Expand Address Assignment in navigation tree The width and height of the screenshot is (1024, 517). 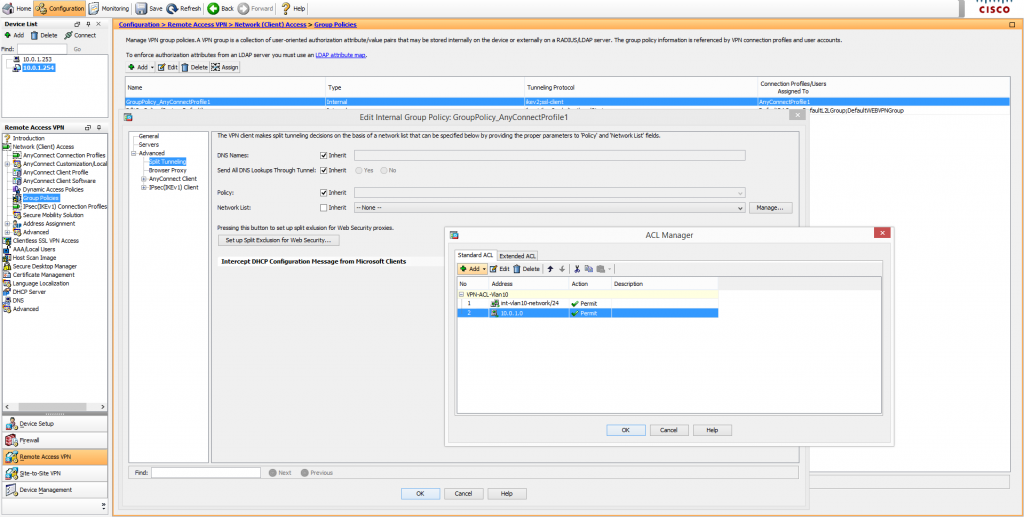click(7, 223)
